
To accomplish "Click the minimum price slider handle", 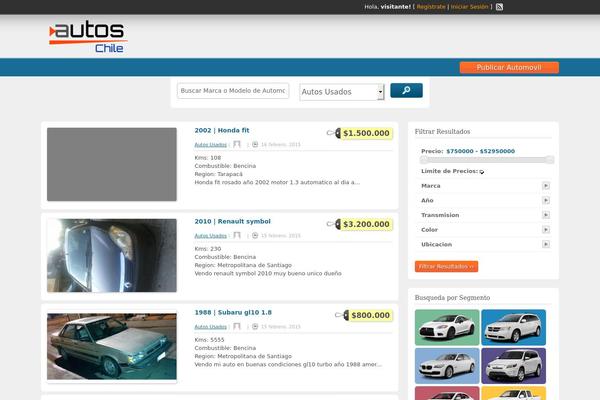I will (423, 160).
